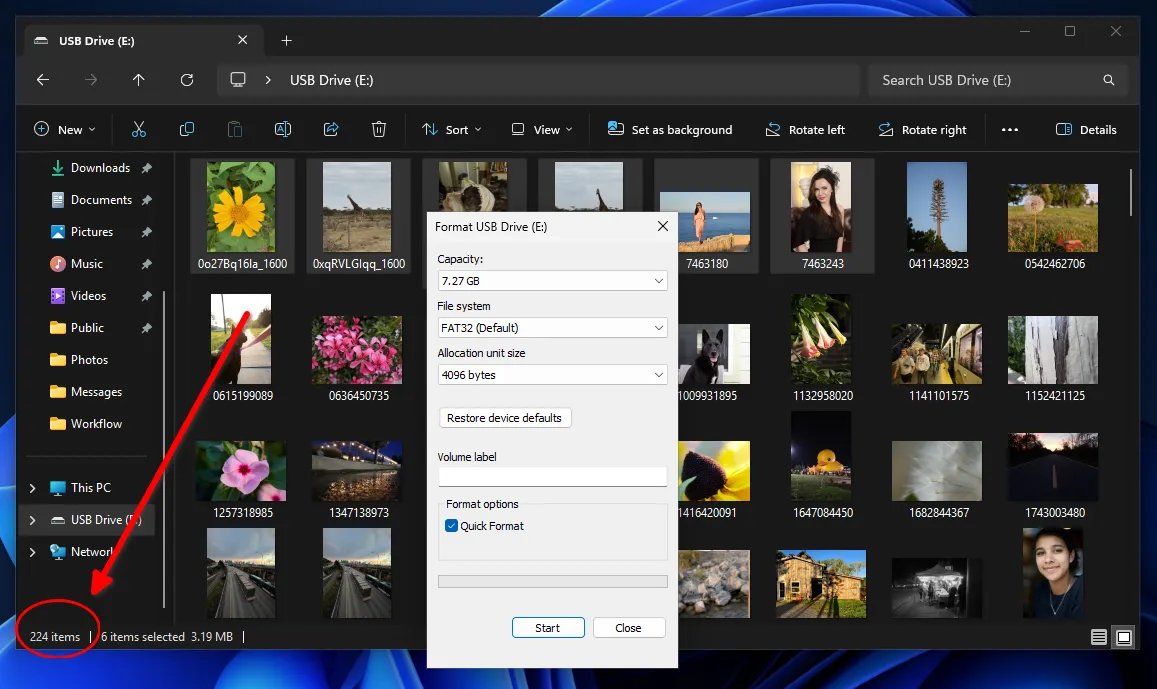Click the Paste icon

coord(235,129)
